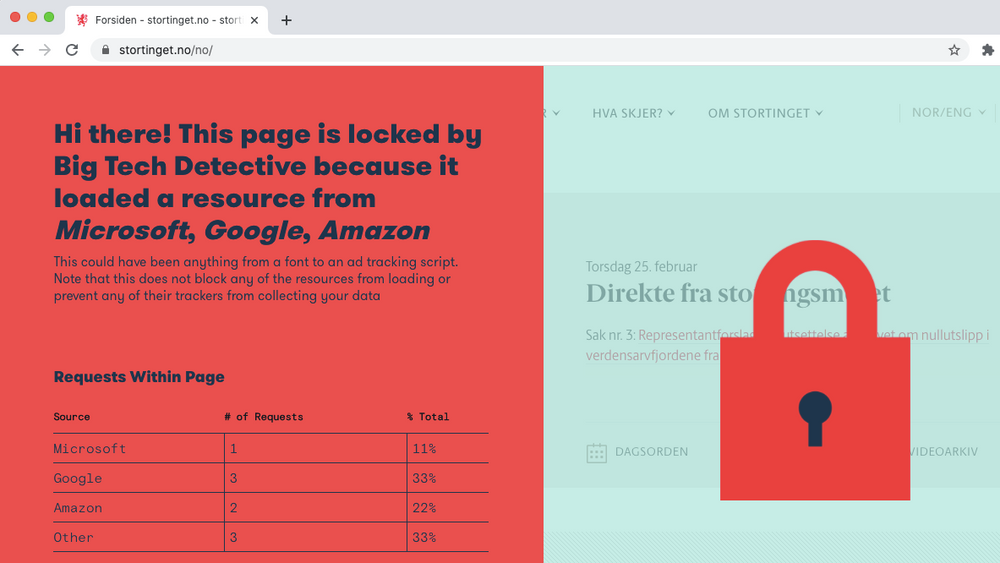Viewport: 1000px width, 563px height.
Task: Select the Google source cell
Action: [138, 478]
